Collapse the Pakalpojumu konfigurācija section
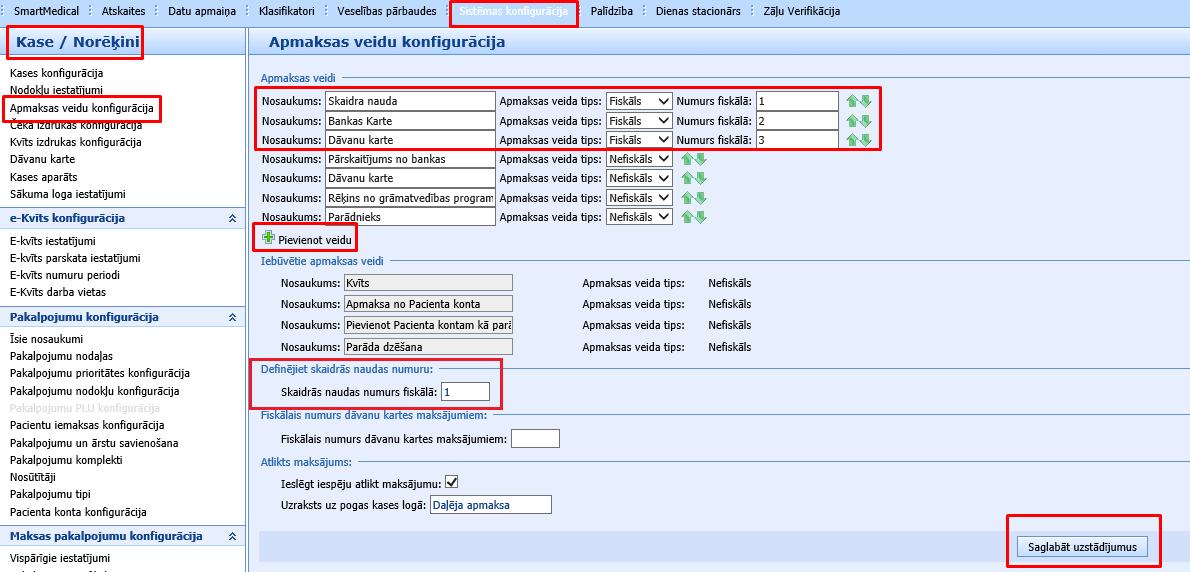Viewport: 1190px width, 572px height. coord(232,317)
